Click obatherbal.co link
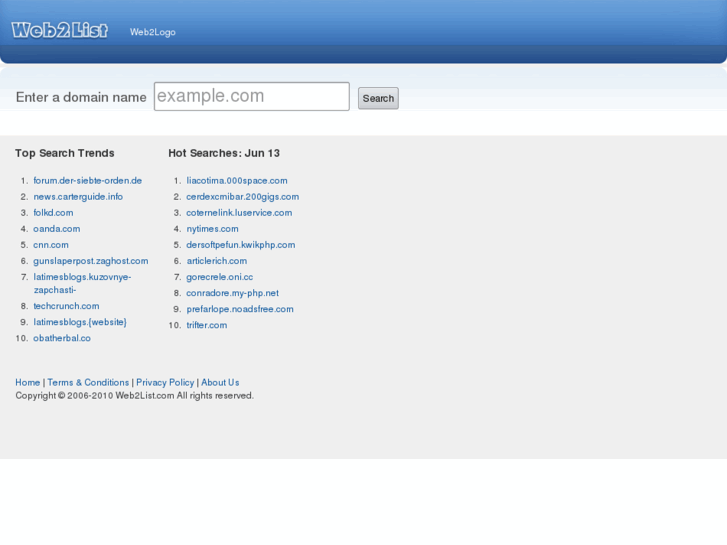This screenshot has width=727, height=545. (x=62, y=338)
